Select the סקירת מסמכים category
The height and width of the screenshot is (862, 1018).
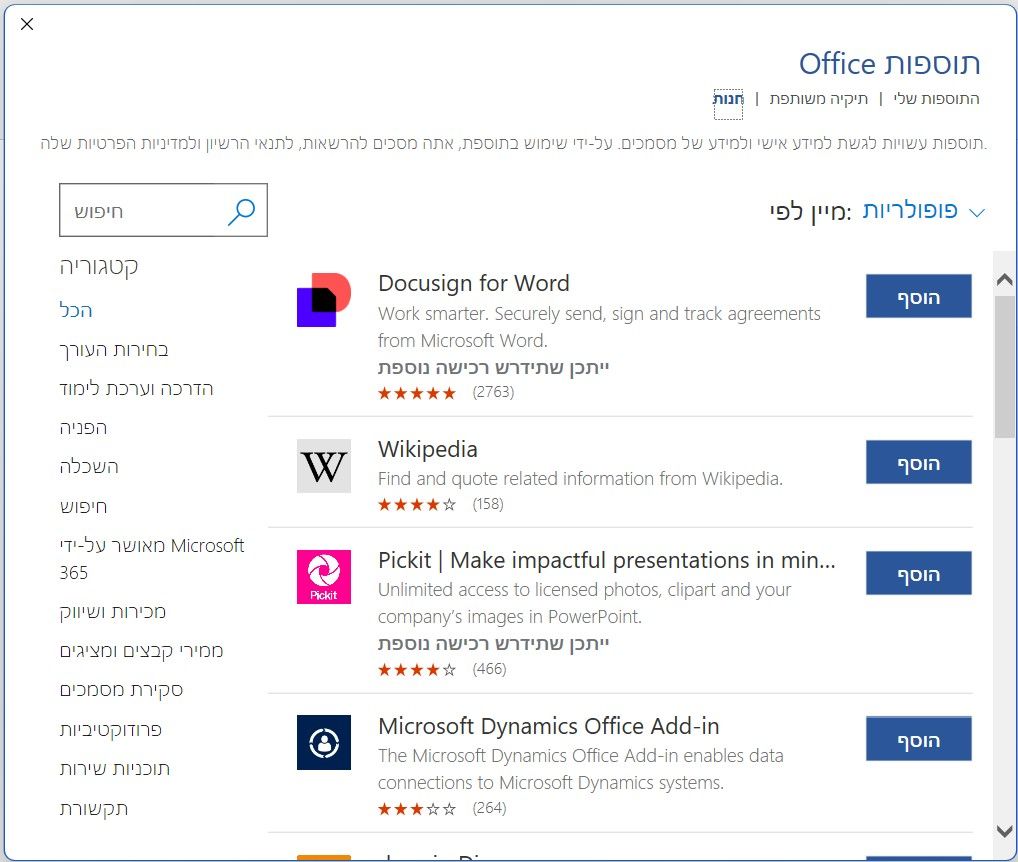(x=121, y=690)
